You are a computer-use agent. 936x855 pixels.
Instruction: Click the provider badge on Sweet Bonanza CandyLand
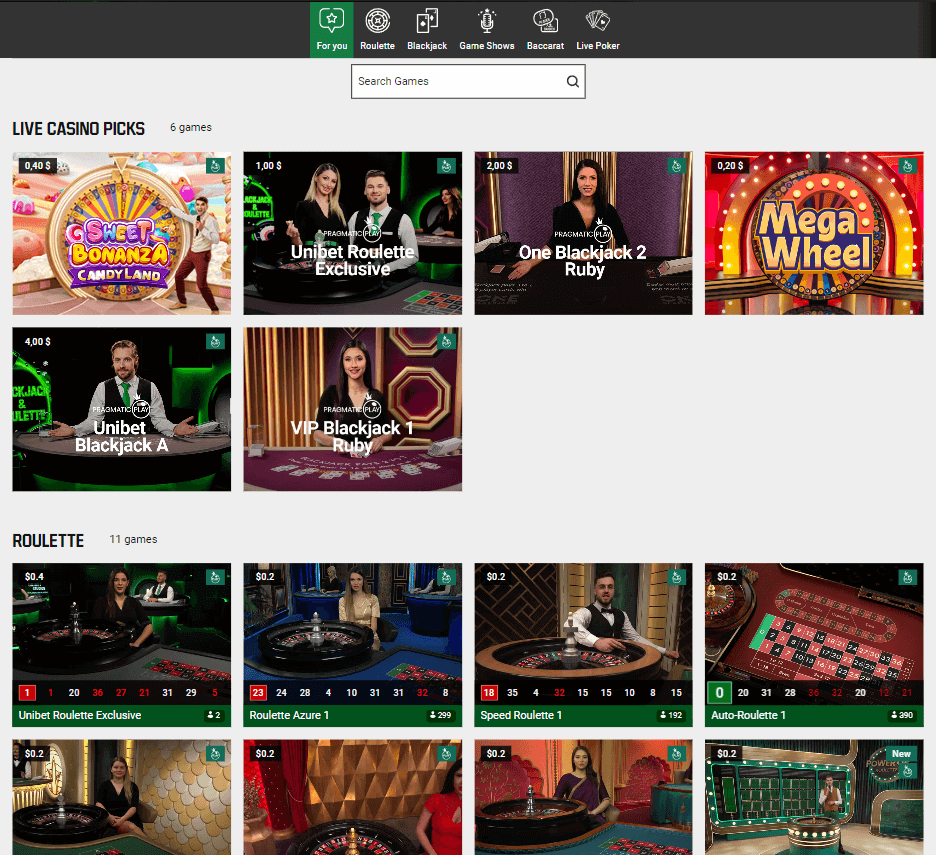tap(215, 166)
